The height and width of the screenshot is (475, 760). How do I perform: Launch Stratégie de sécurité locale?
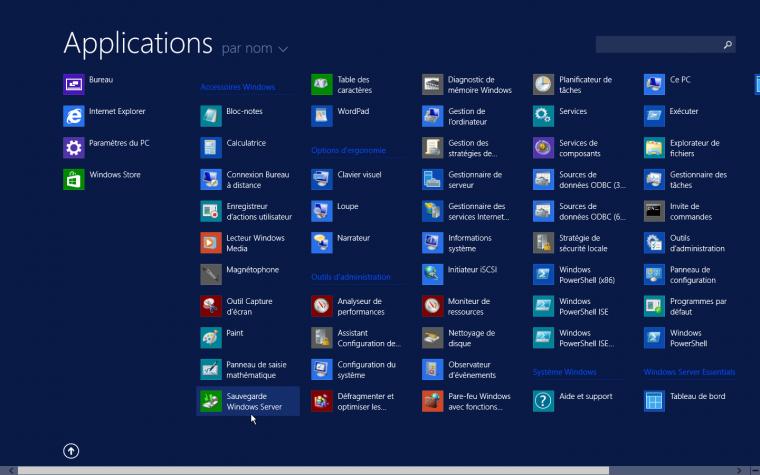point(543,243)
